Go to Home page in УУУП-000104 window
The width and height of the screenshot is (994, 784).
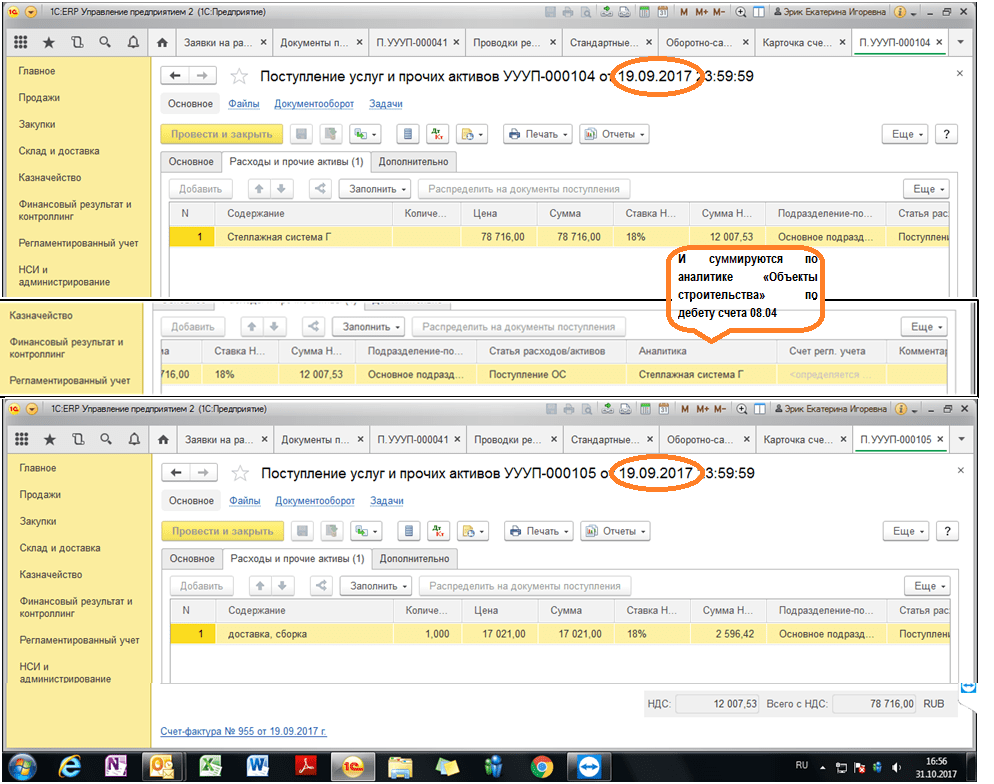coord(162,42)
